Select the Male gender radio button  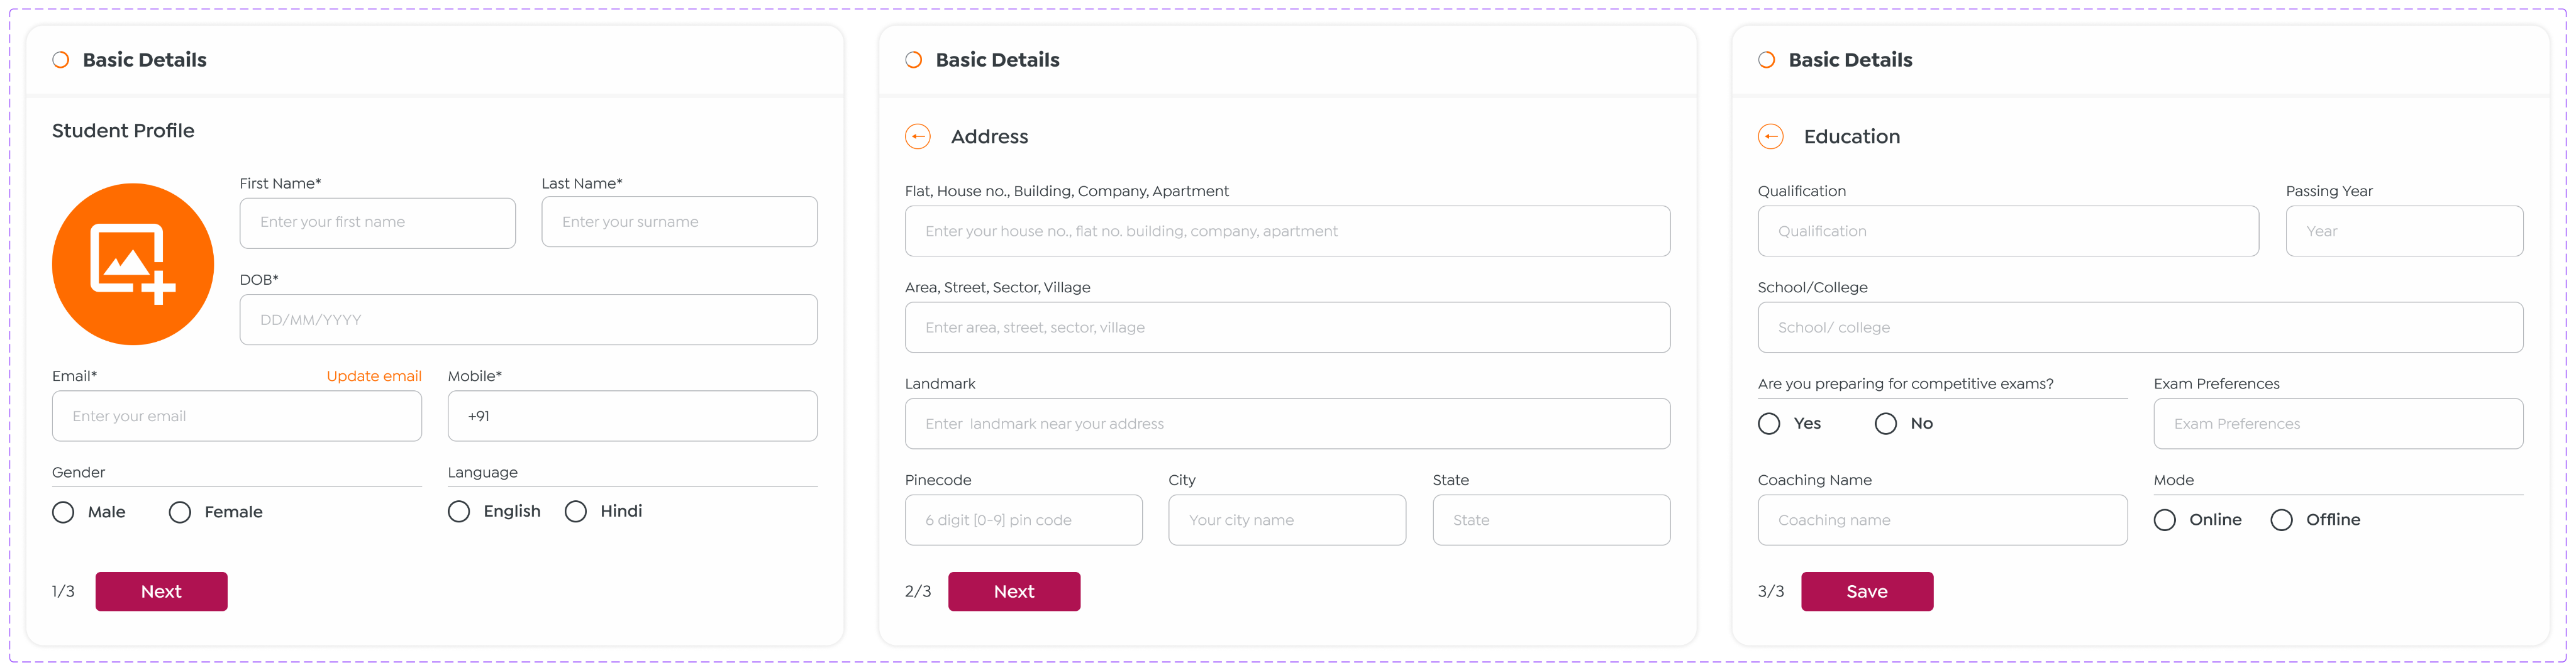click(x=63, y=512)
